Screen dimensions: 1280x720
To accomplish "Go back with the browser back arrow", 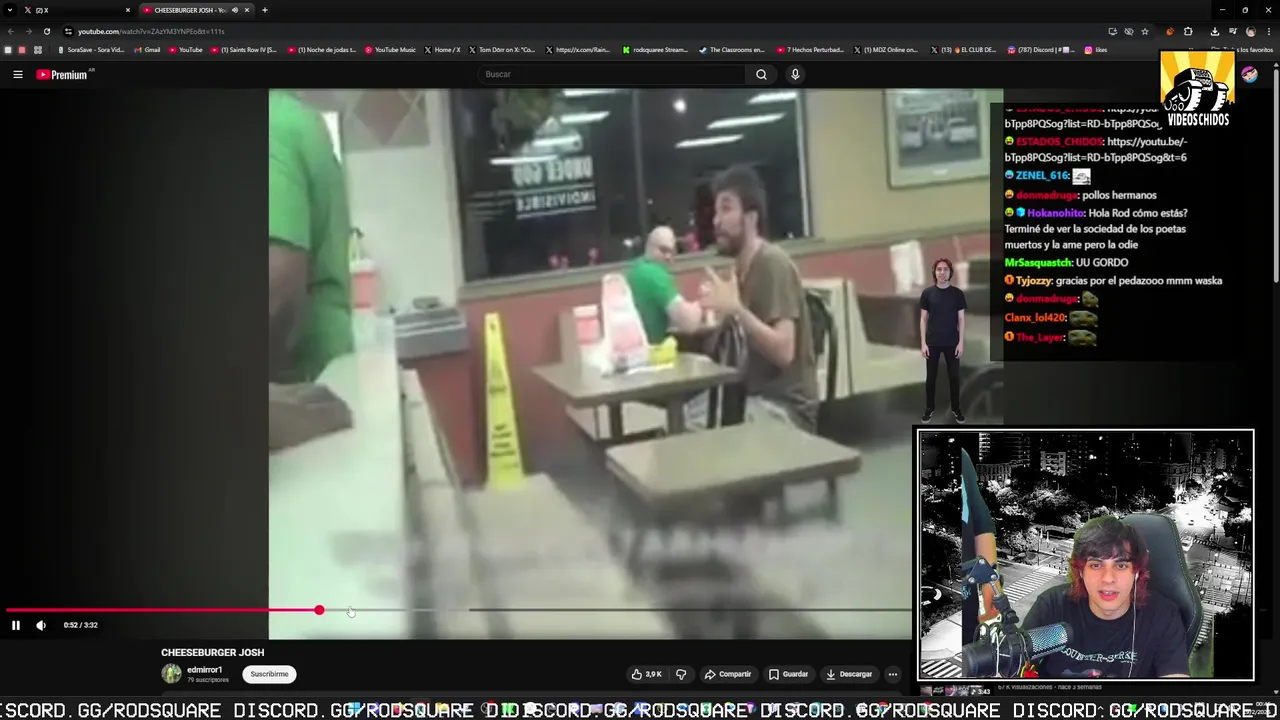I will pos(10,31).
